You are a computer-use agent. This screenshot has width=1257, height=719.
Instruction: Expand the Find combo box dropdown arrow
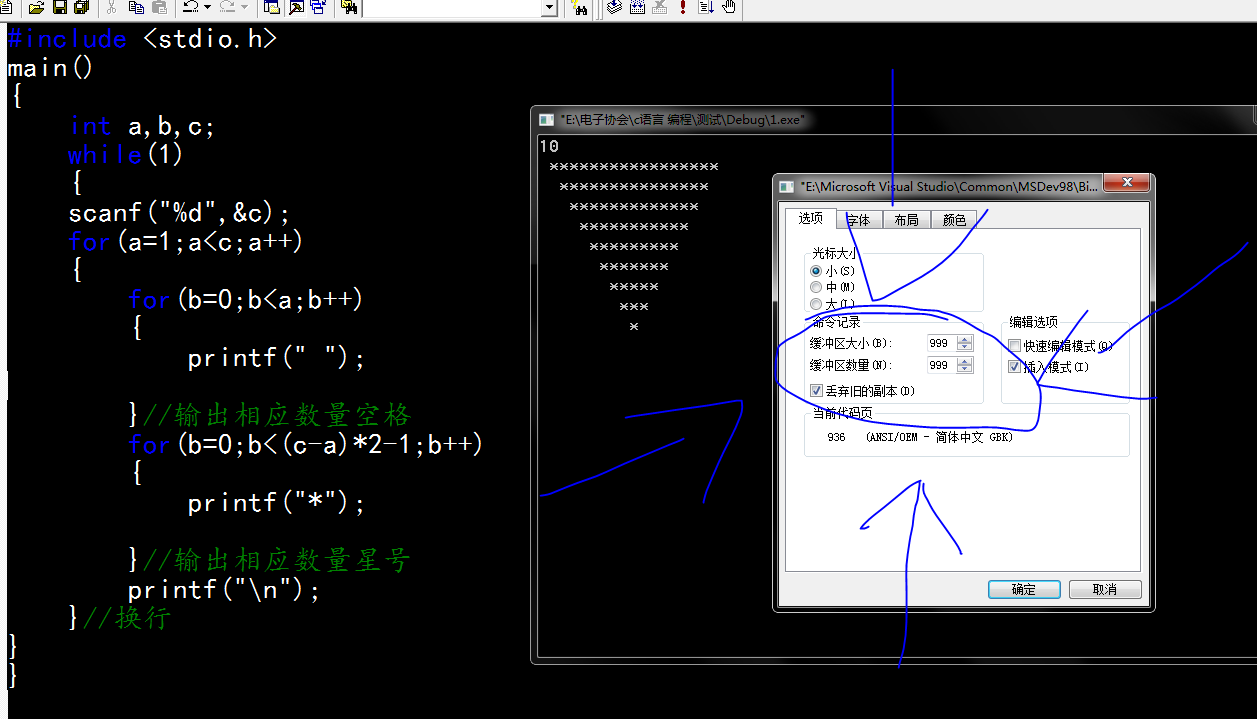pos(549,8)
